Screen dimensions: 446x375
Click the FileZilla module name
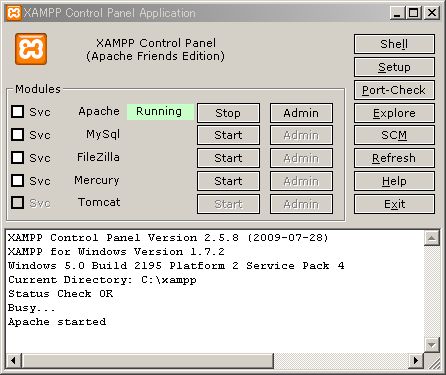pos(98,157)
